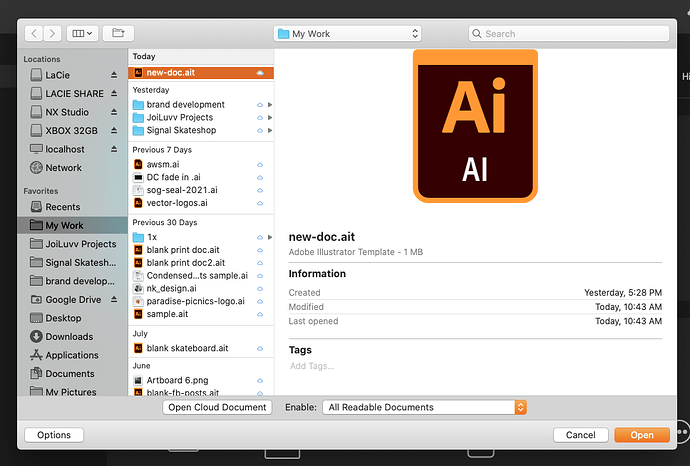
Task: Click the Options button
Action: pos(54,435)
